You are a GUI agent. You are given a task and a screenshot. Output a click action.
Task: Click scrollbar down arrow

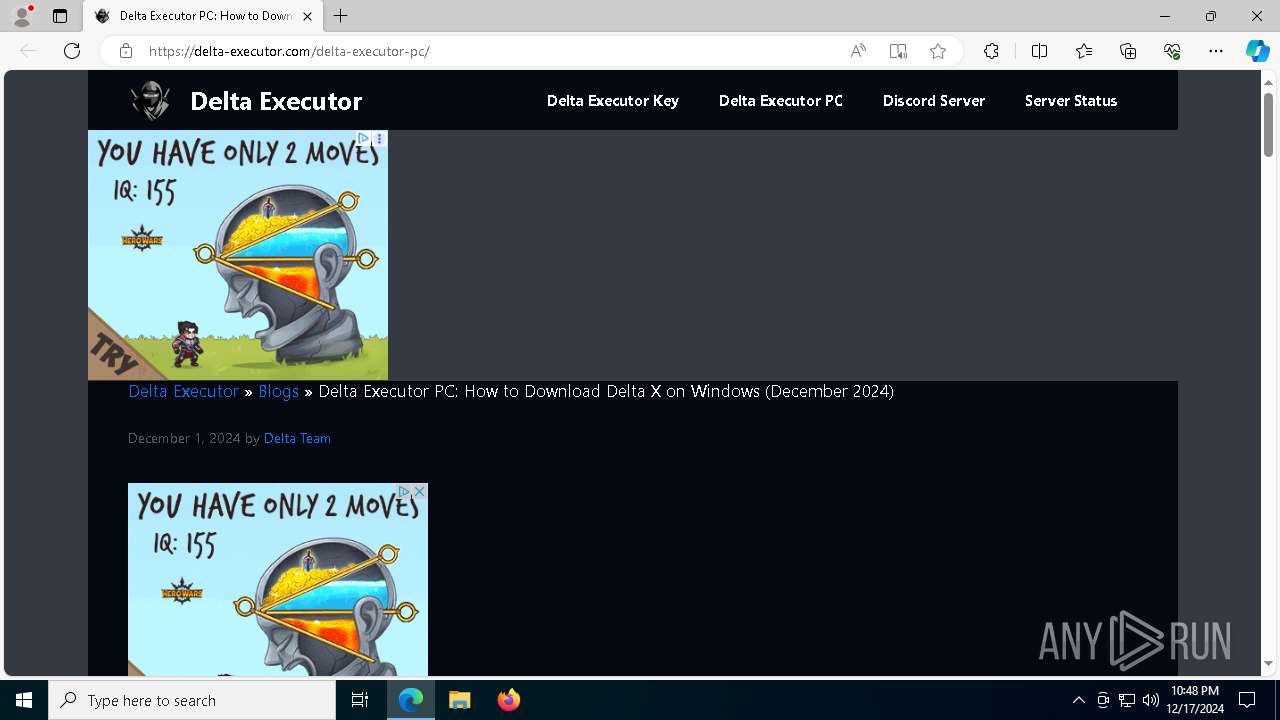pos(1268,664)
